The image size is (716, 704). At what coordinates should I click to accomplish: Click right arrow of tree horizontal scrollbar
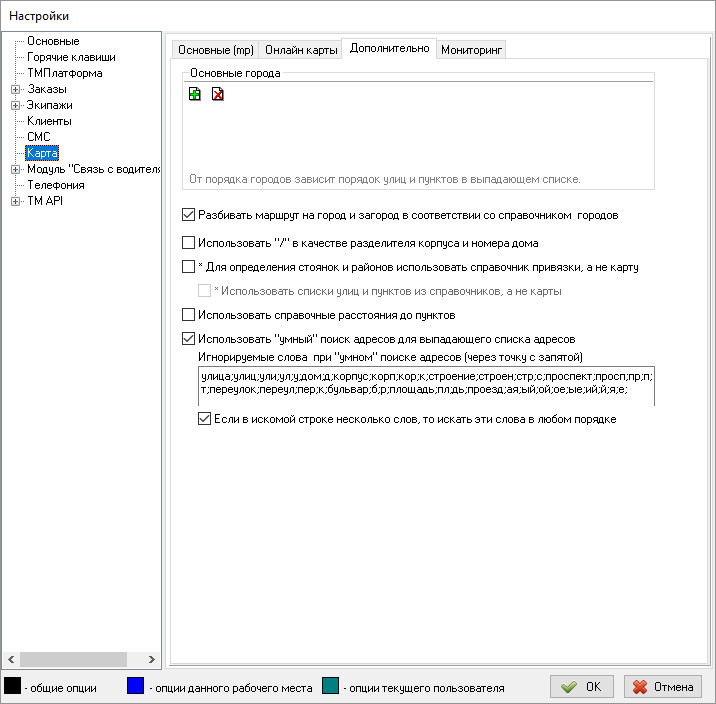pyautogui.click(x=152, y=659)
